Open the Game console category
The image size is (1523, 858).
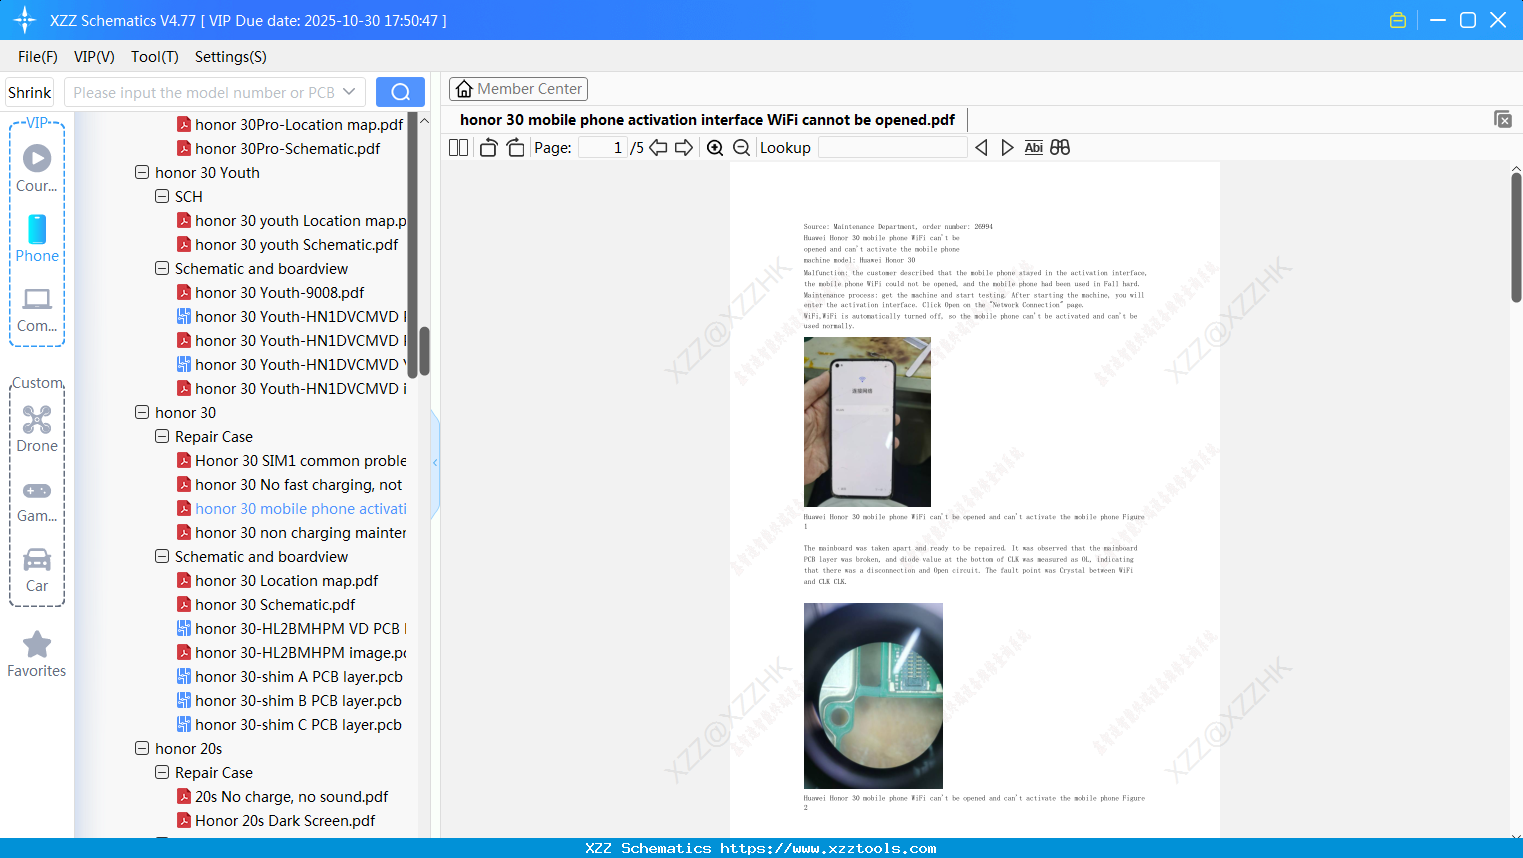37,501
